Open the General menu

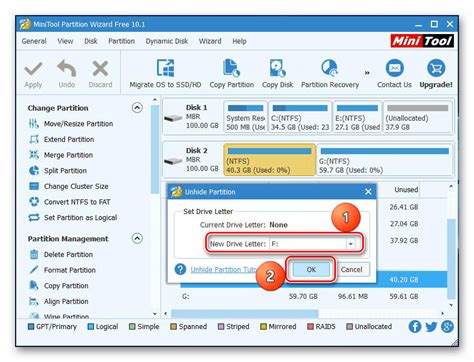(x=34, y=41)
